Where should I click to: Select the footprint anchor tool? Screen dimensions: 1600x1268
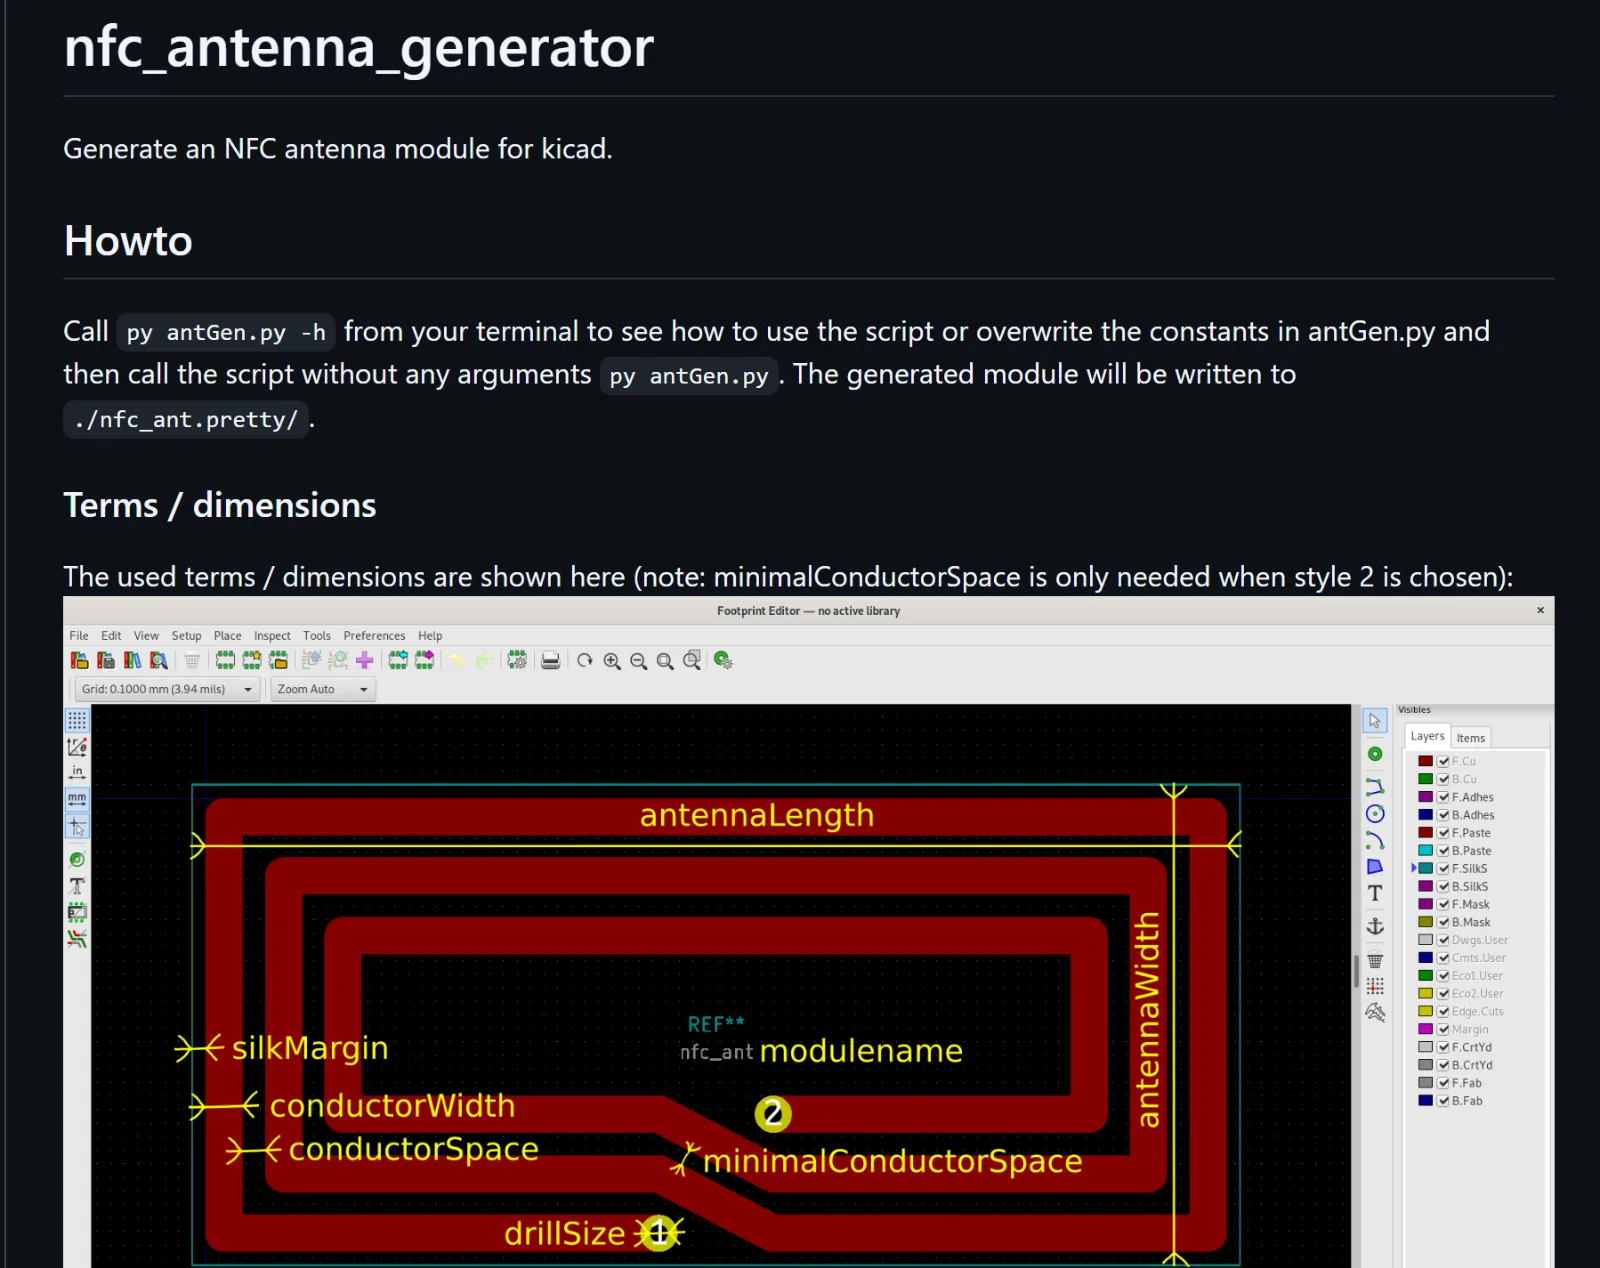click(x=1375, y=927)
